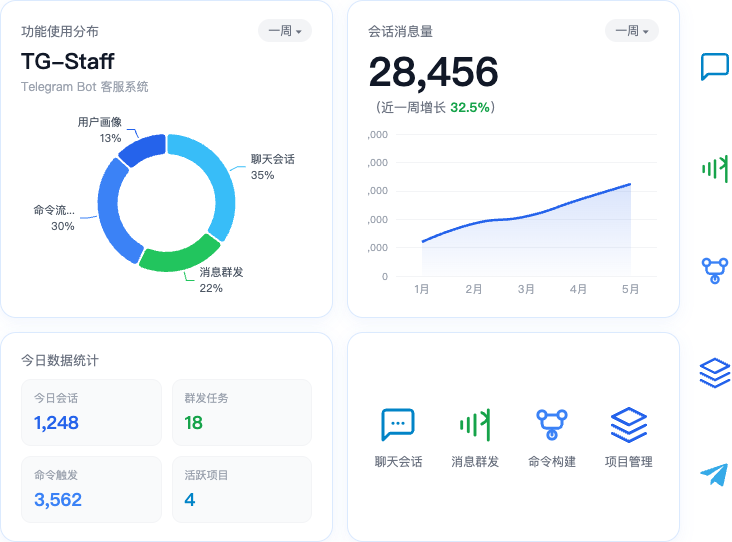
Task: Click the 32.5% growth value
Action: click(470, 107)
